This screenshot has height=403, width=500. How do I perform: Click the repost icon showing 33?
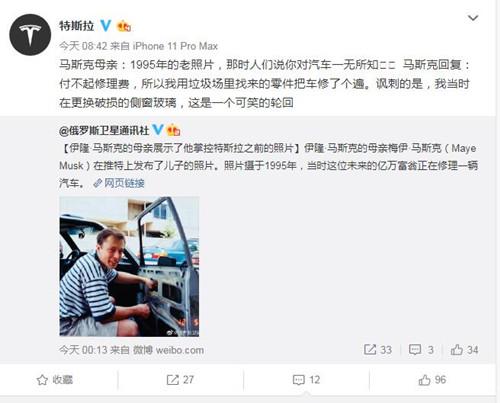(x=378, y=350)
